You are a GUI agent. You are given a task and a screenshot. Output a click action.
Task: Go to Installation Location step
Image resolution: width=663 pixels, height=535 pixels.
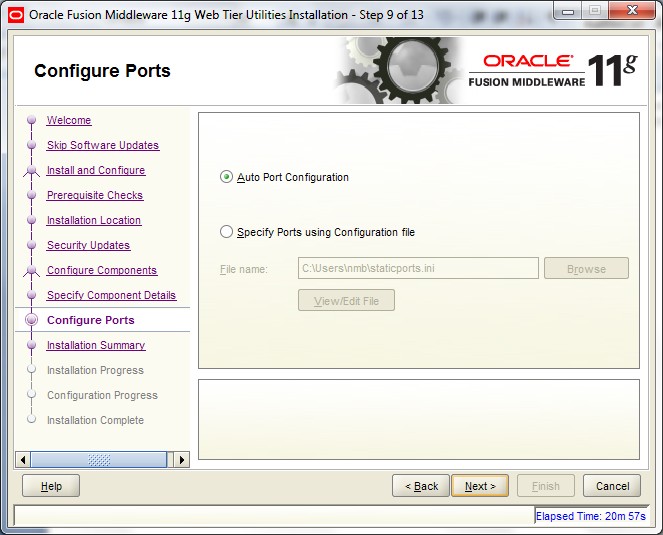tap(94, 220)
